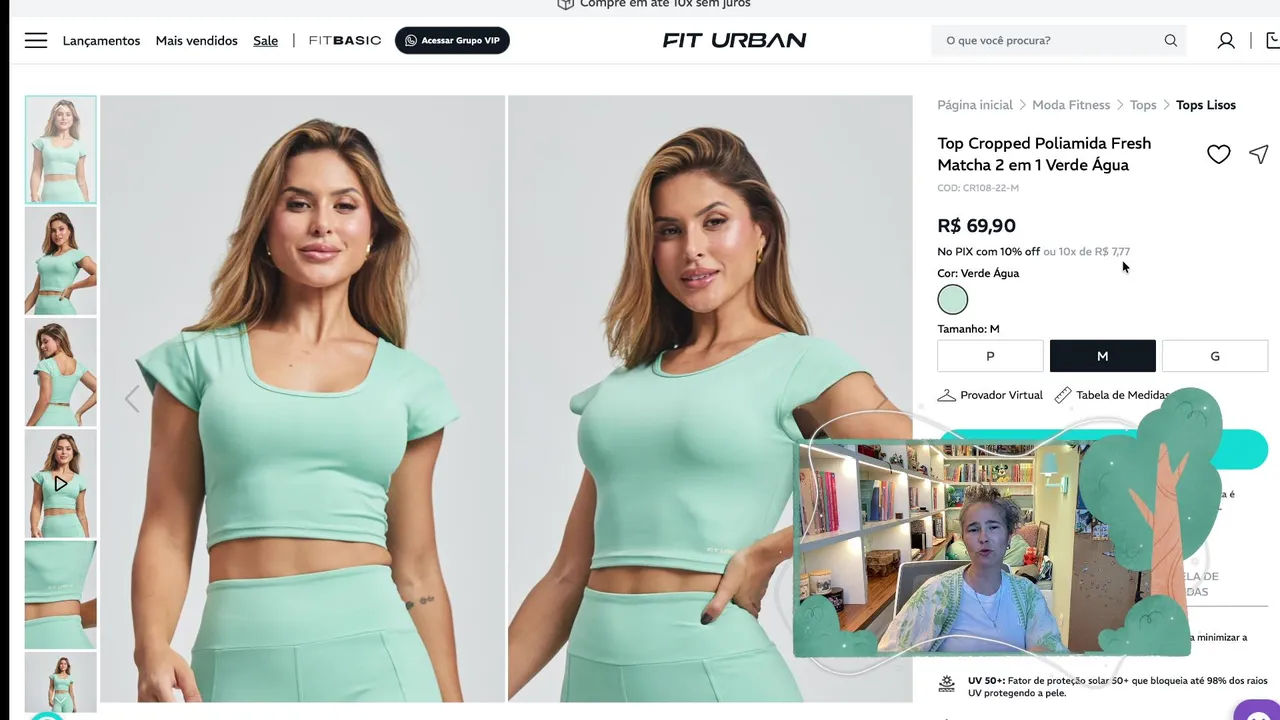Open Tabela de Medidas ruler icon
The height and width of the screenshot is (720, 1280).
tap(1063, 395)
